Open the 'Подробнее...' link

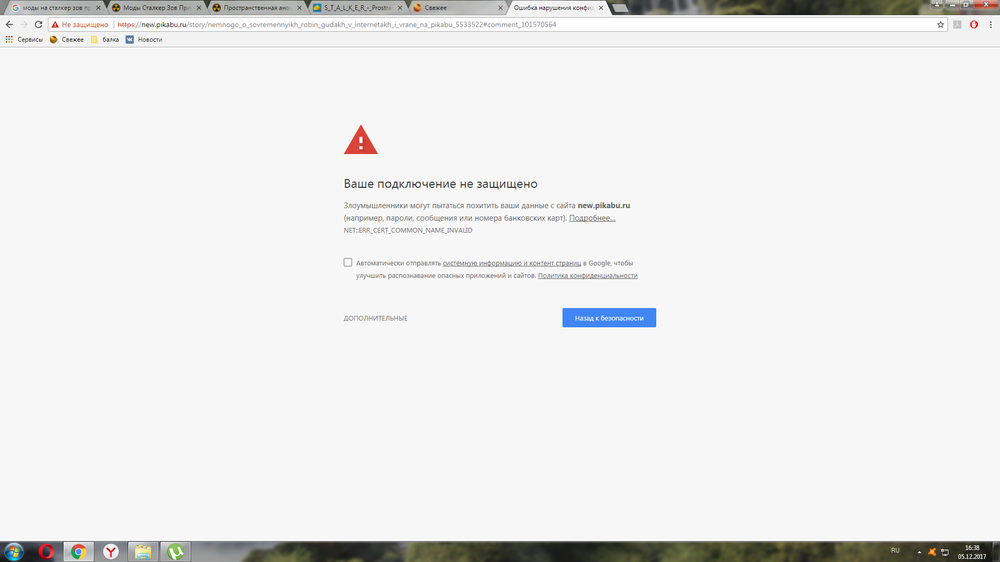click(592, 218)
